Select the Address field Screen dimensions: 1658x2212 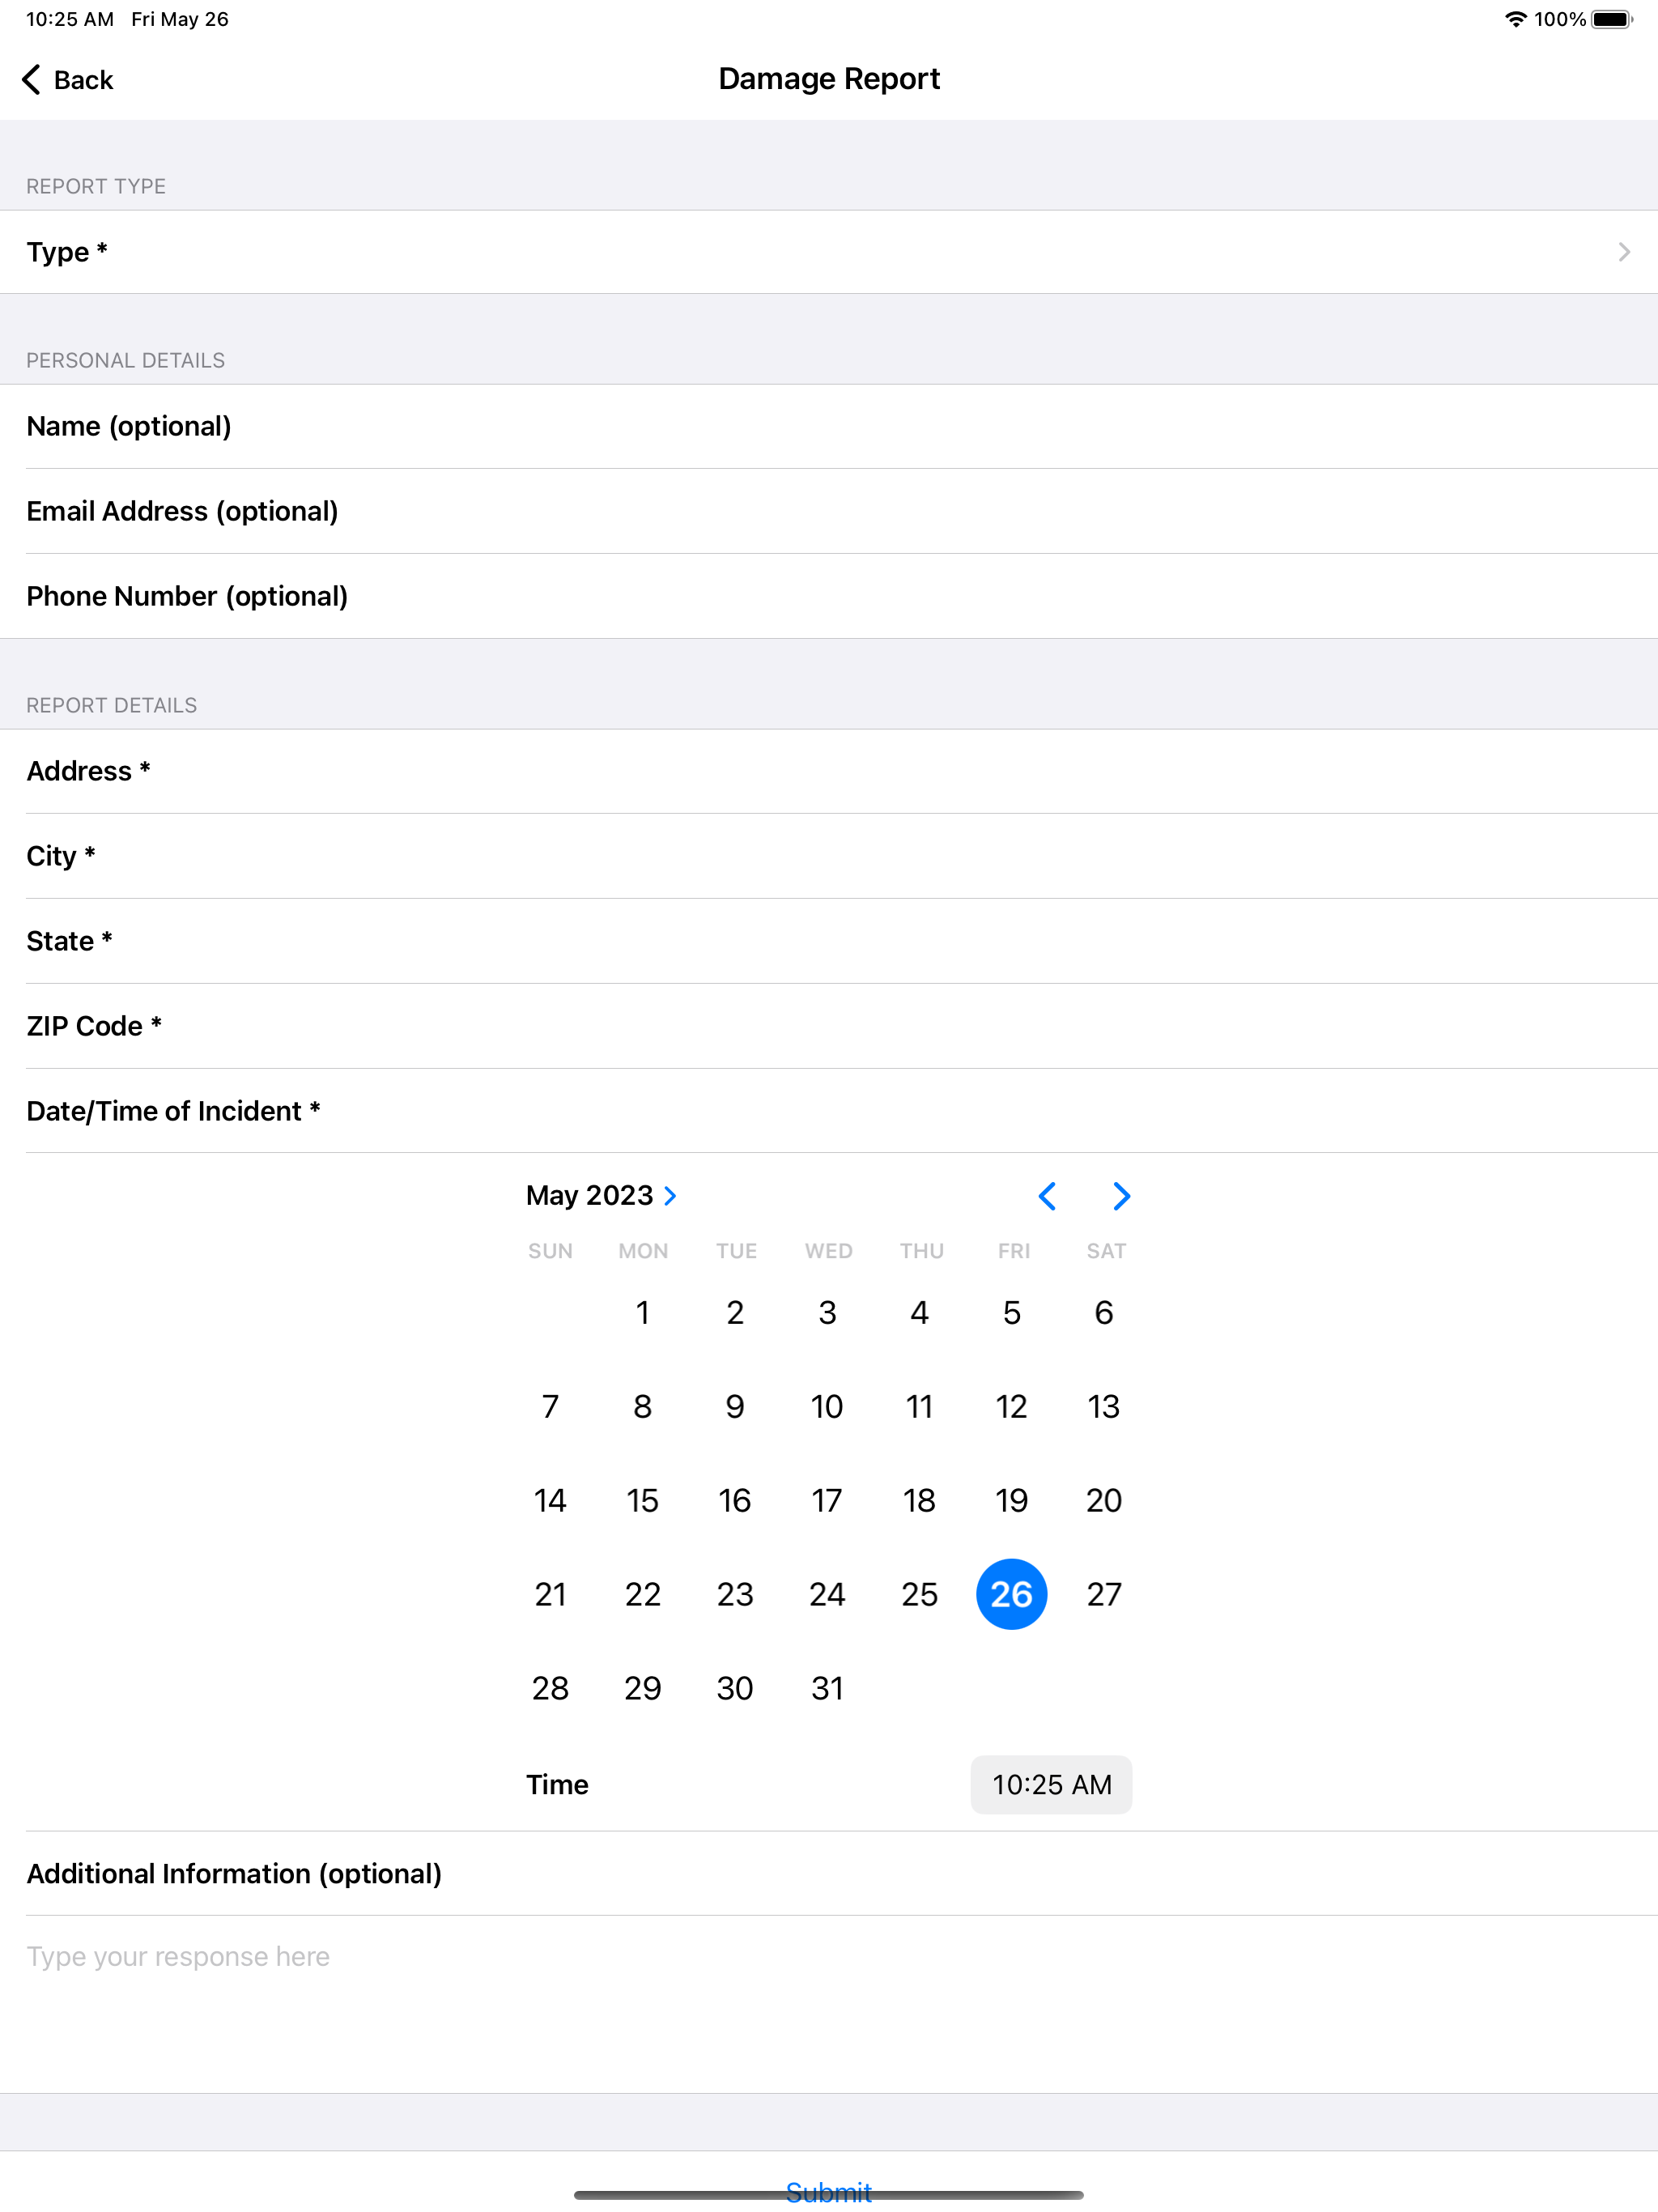(829, 771)
